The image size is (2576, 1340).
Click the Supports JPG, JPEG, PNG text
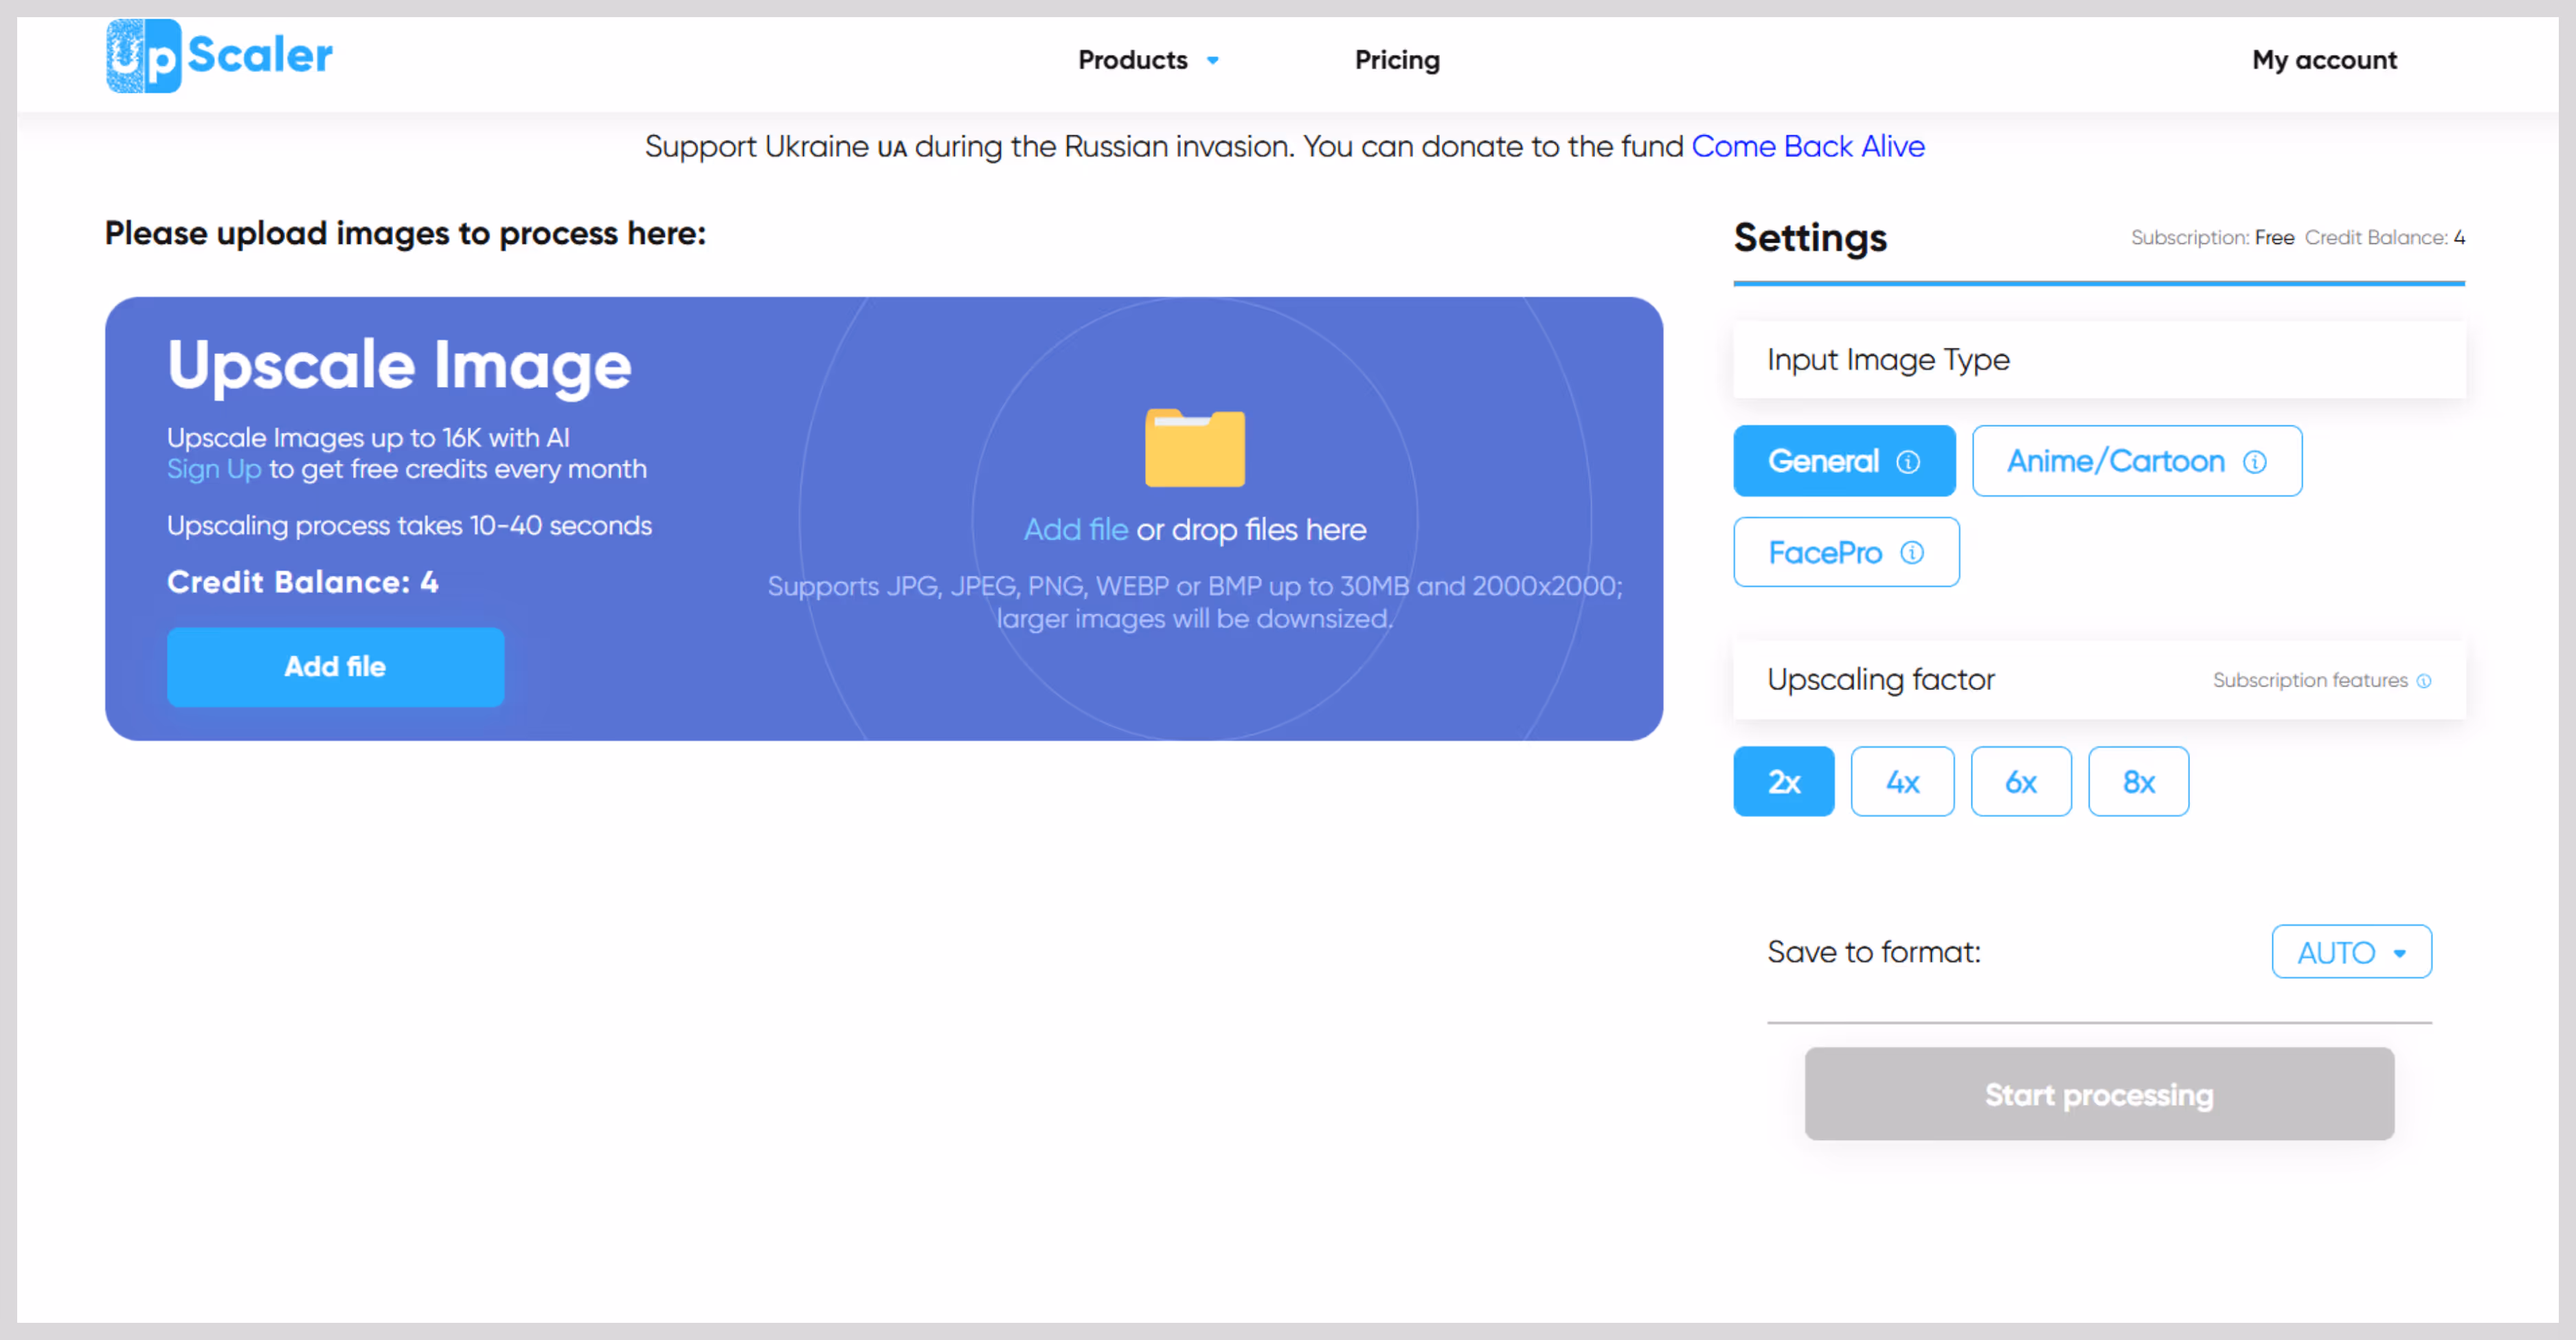1195,603
